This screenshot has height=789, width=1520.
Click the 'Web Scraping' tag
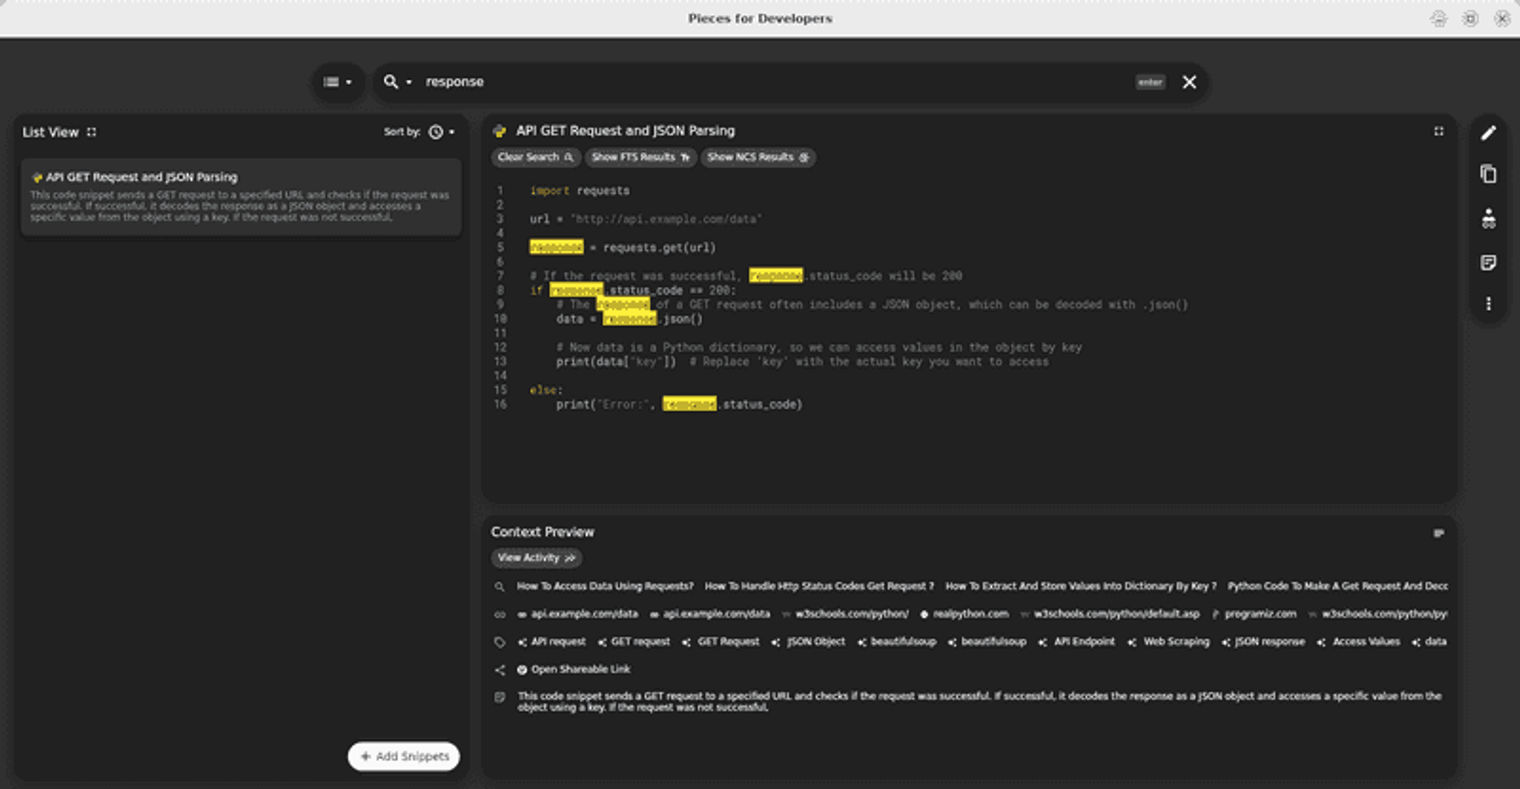pos(1169,642)
